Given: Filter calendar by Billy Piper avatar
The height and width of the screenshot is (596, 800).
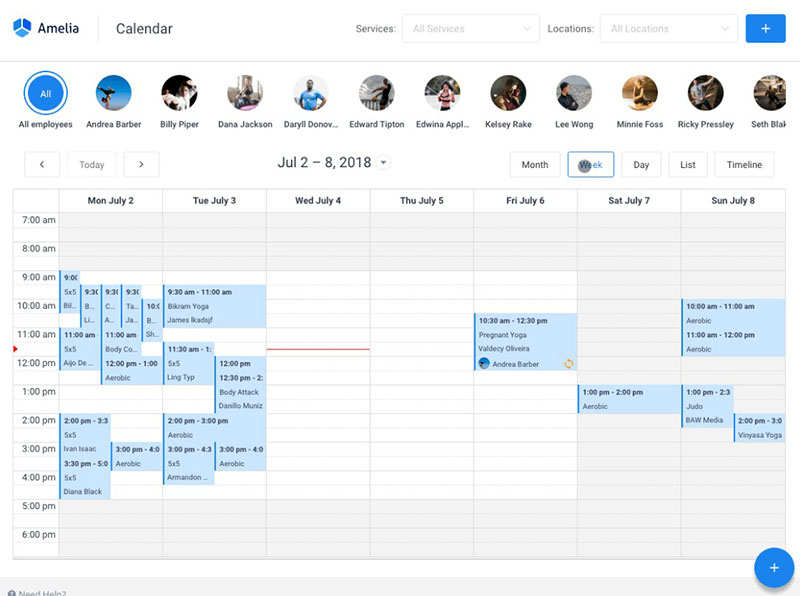Looking at the screenshot, I should (x=179, y=93).
